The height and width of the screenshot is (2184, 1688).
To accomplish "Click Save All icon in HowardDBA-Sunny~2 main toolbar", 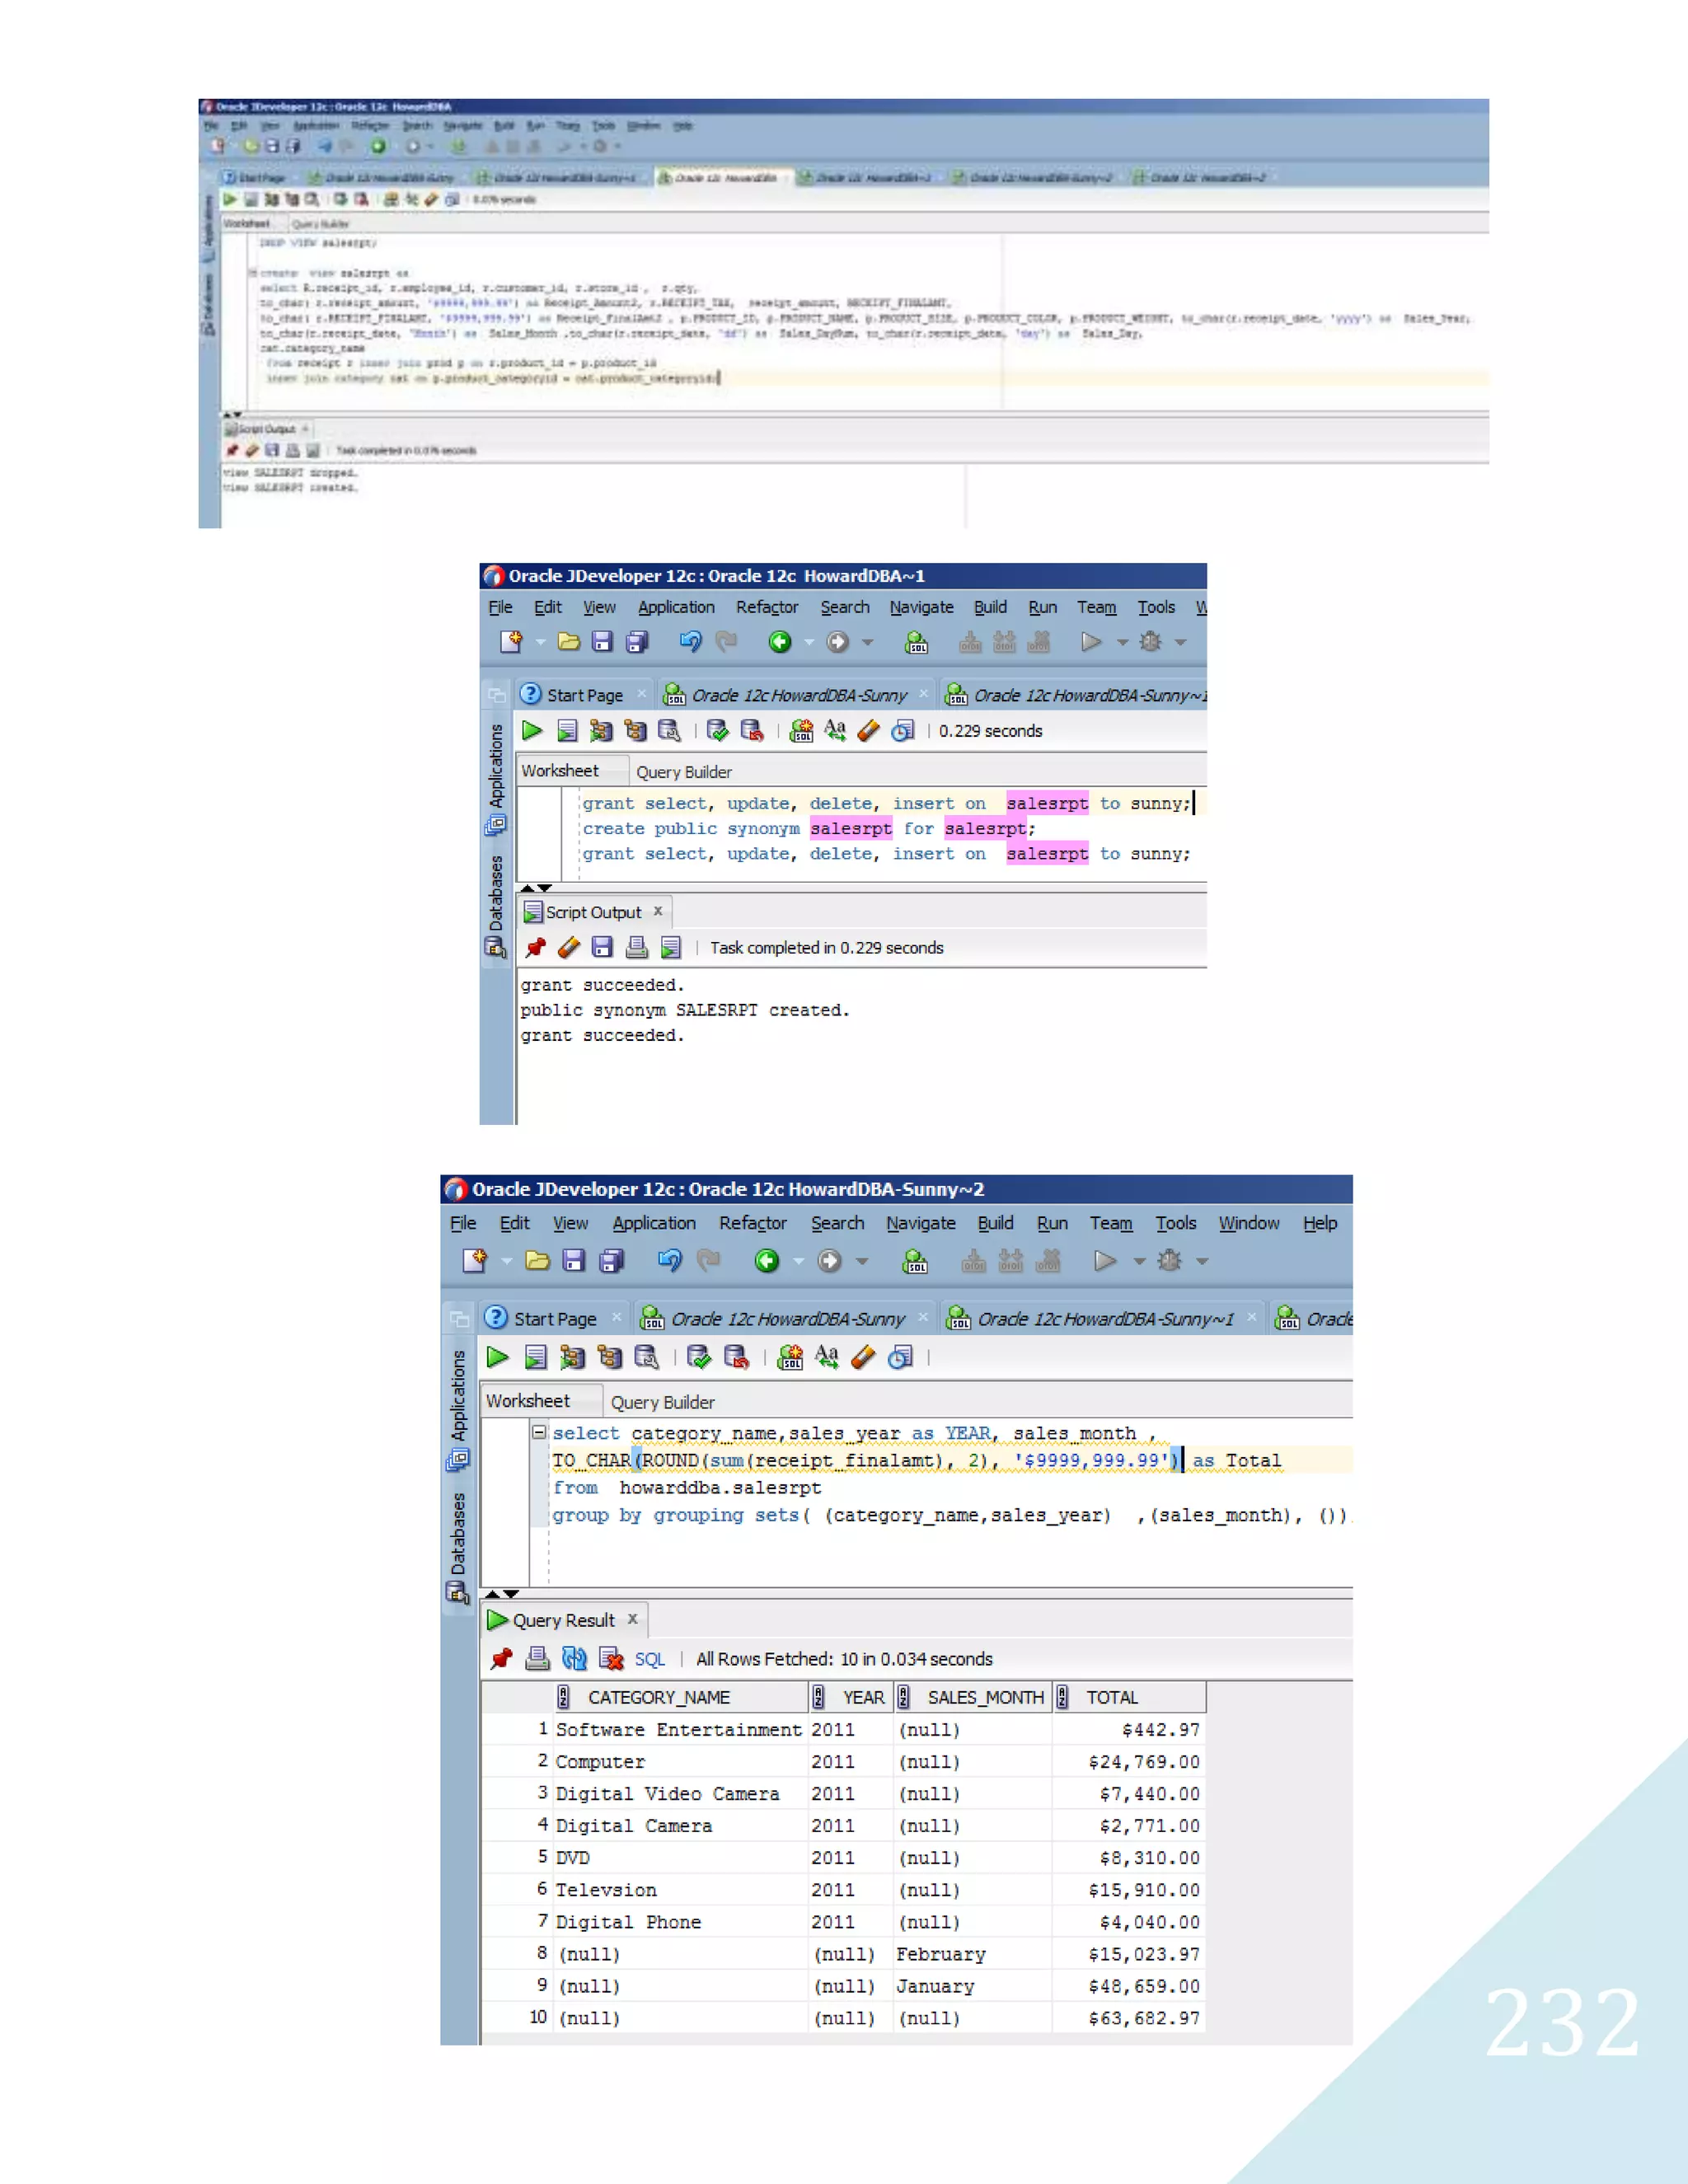I will (611, 1261).
